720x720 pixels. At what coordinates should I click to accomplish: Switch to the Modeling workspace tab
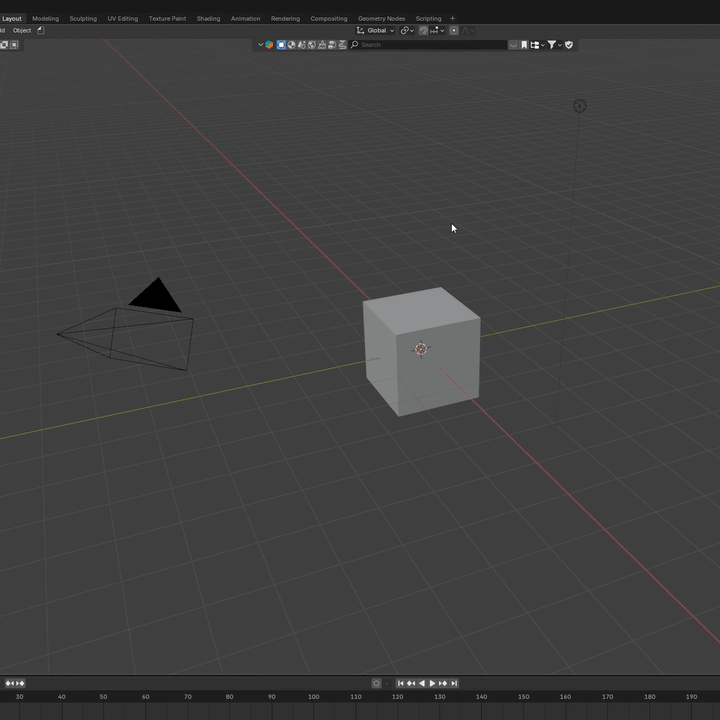tap(45, 18)
